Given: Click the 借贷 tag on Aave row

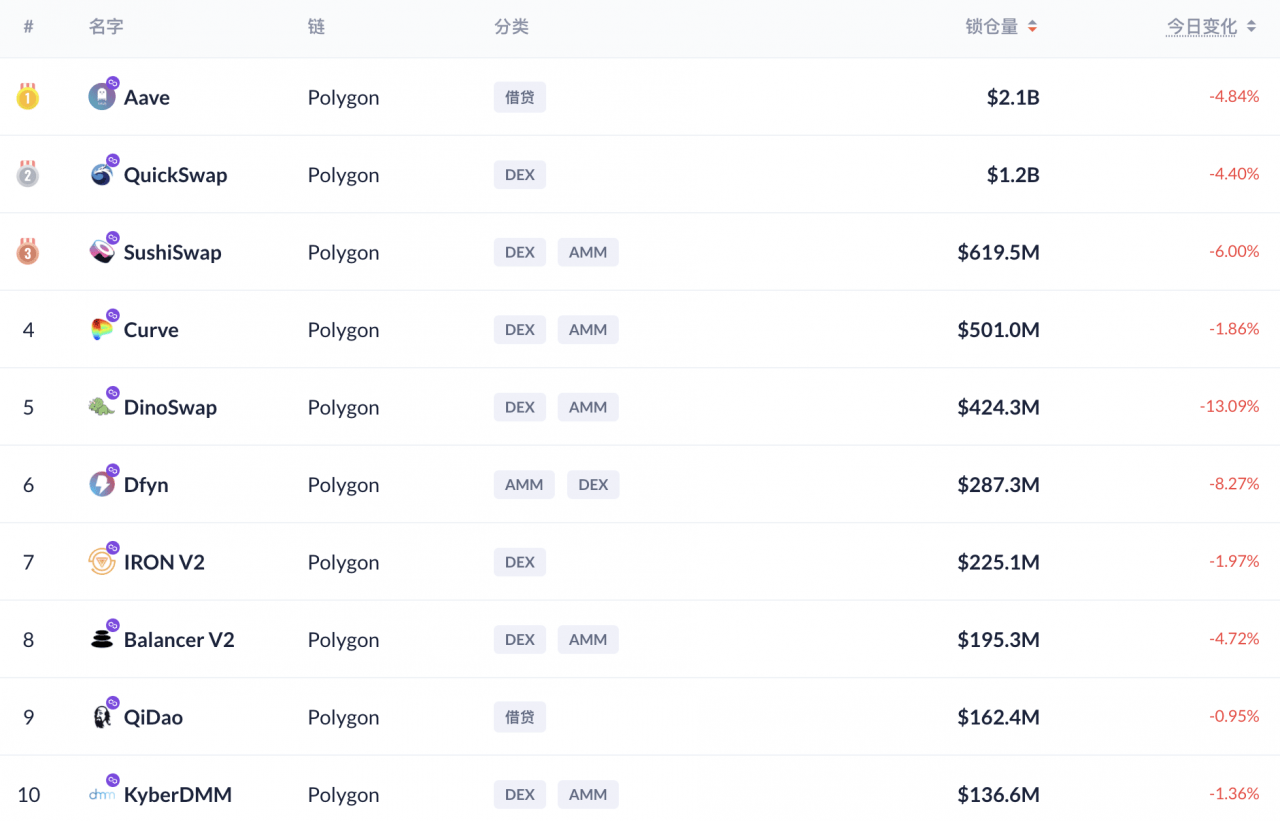Looking at the screenshot, I should (520, 97).
